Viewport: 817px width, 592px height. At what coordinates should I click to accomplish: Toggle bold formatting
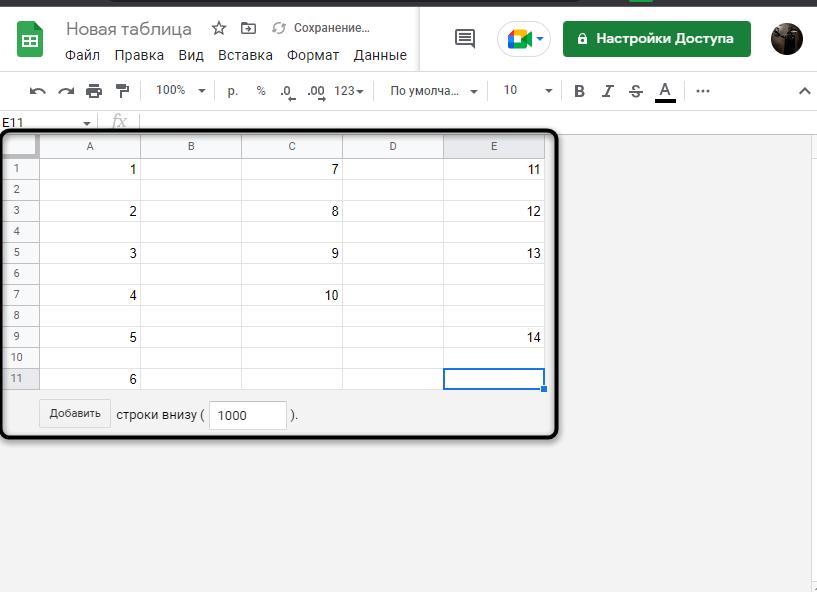pyautogui.click(x=579, y=91)
